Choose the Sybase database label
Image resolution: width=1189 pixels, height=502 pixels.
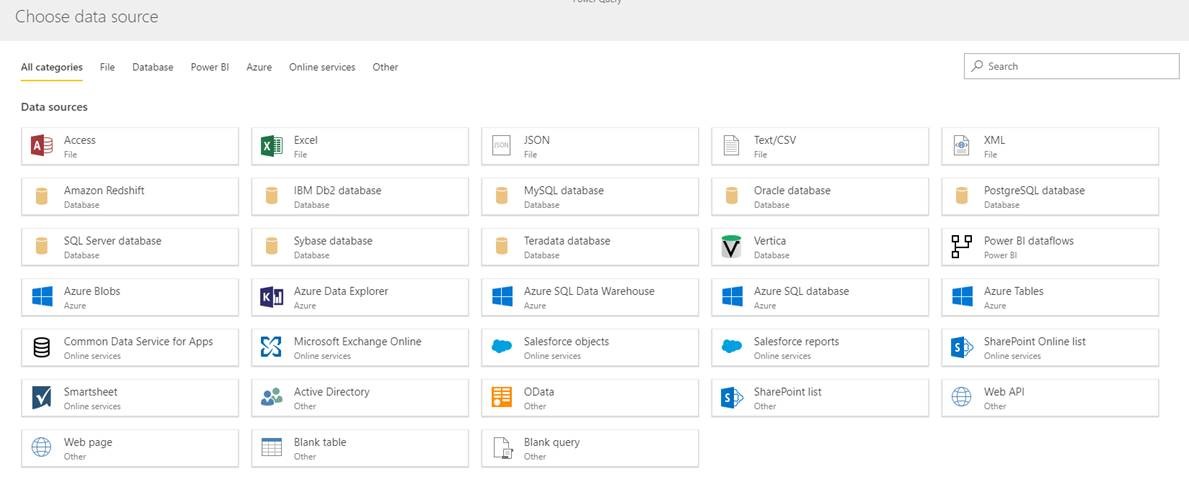point(333,240)
